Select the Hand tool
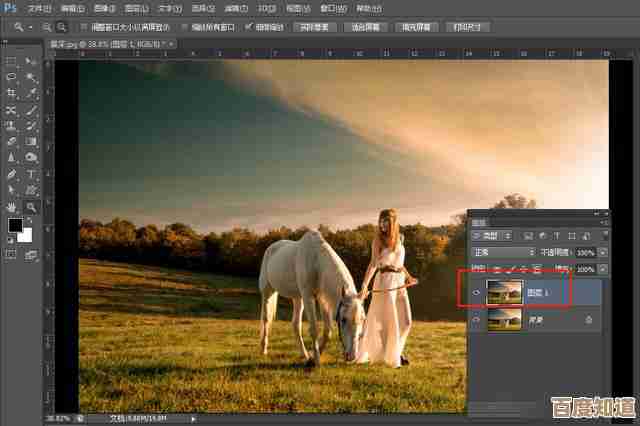This screenshot has width=640, height=426. [x=11, y=206]
